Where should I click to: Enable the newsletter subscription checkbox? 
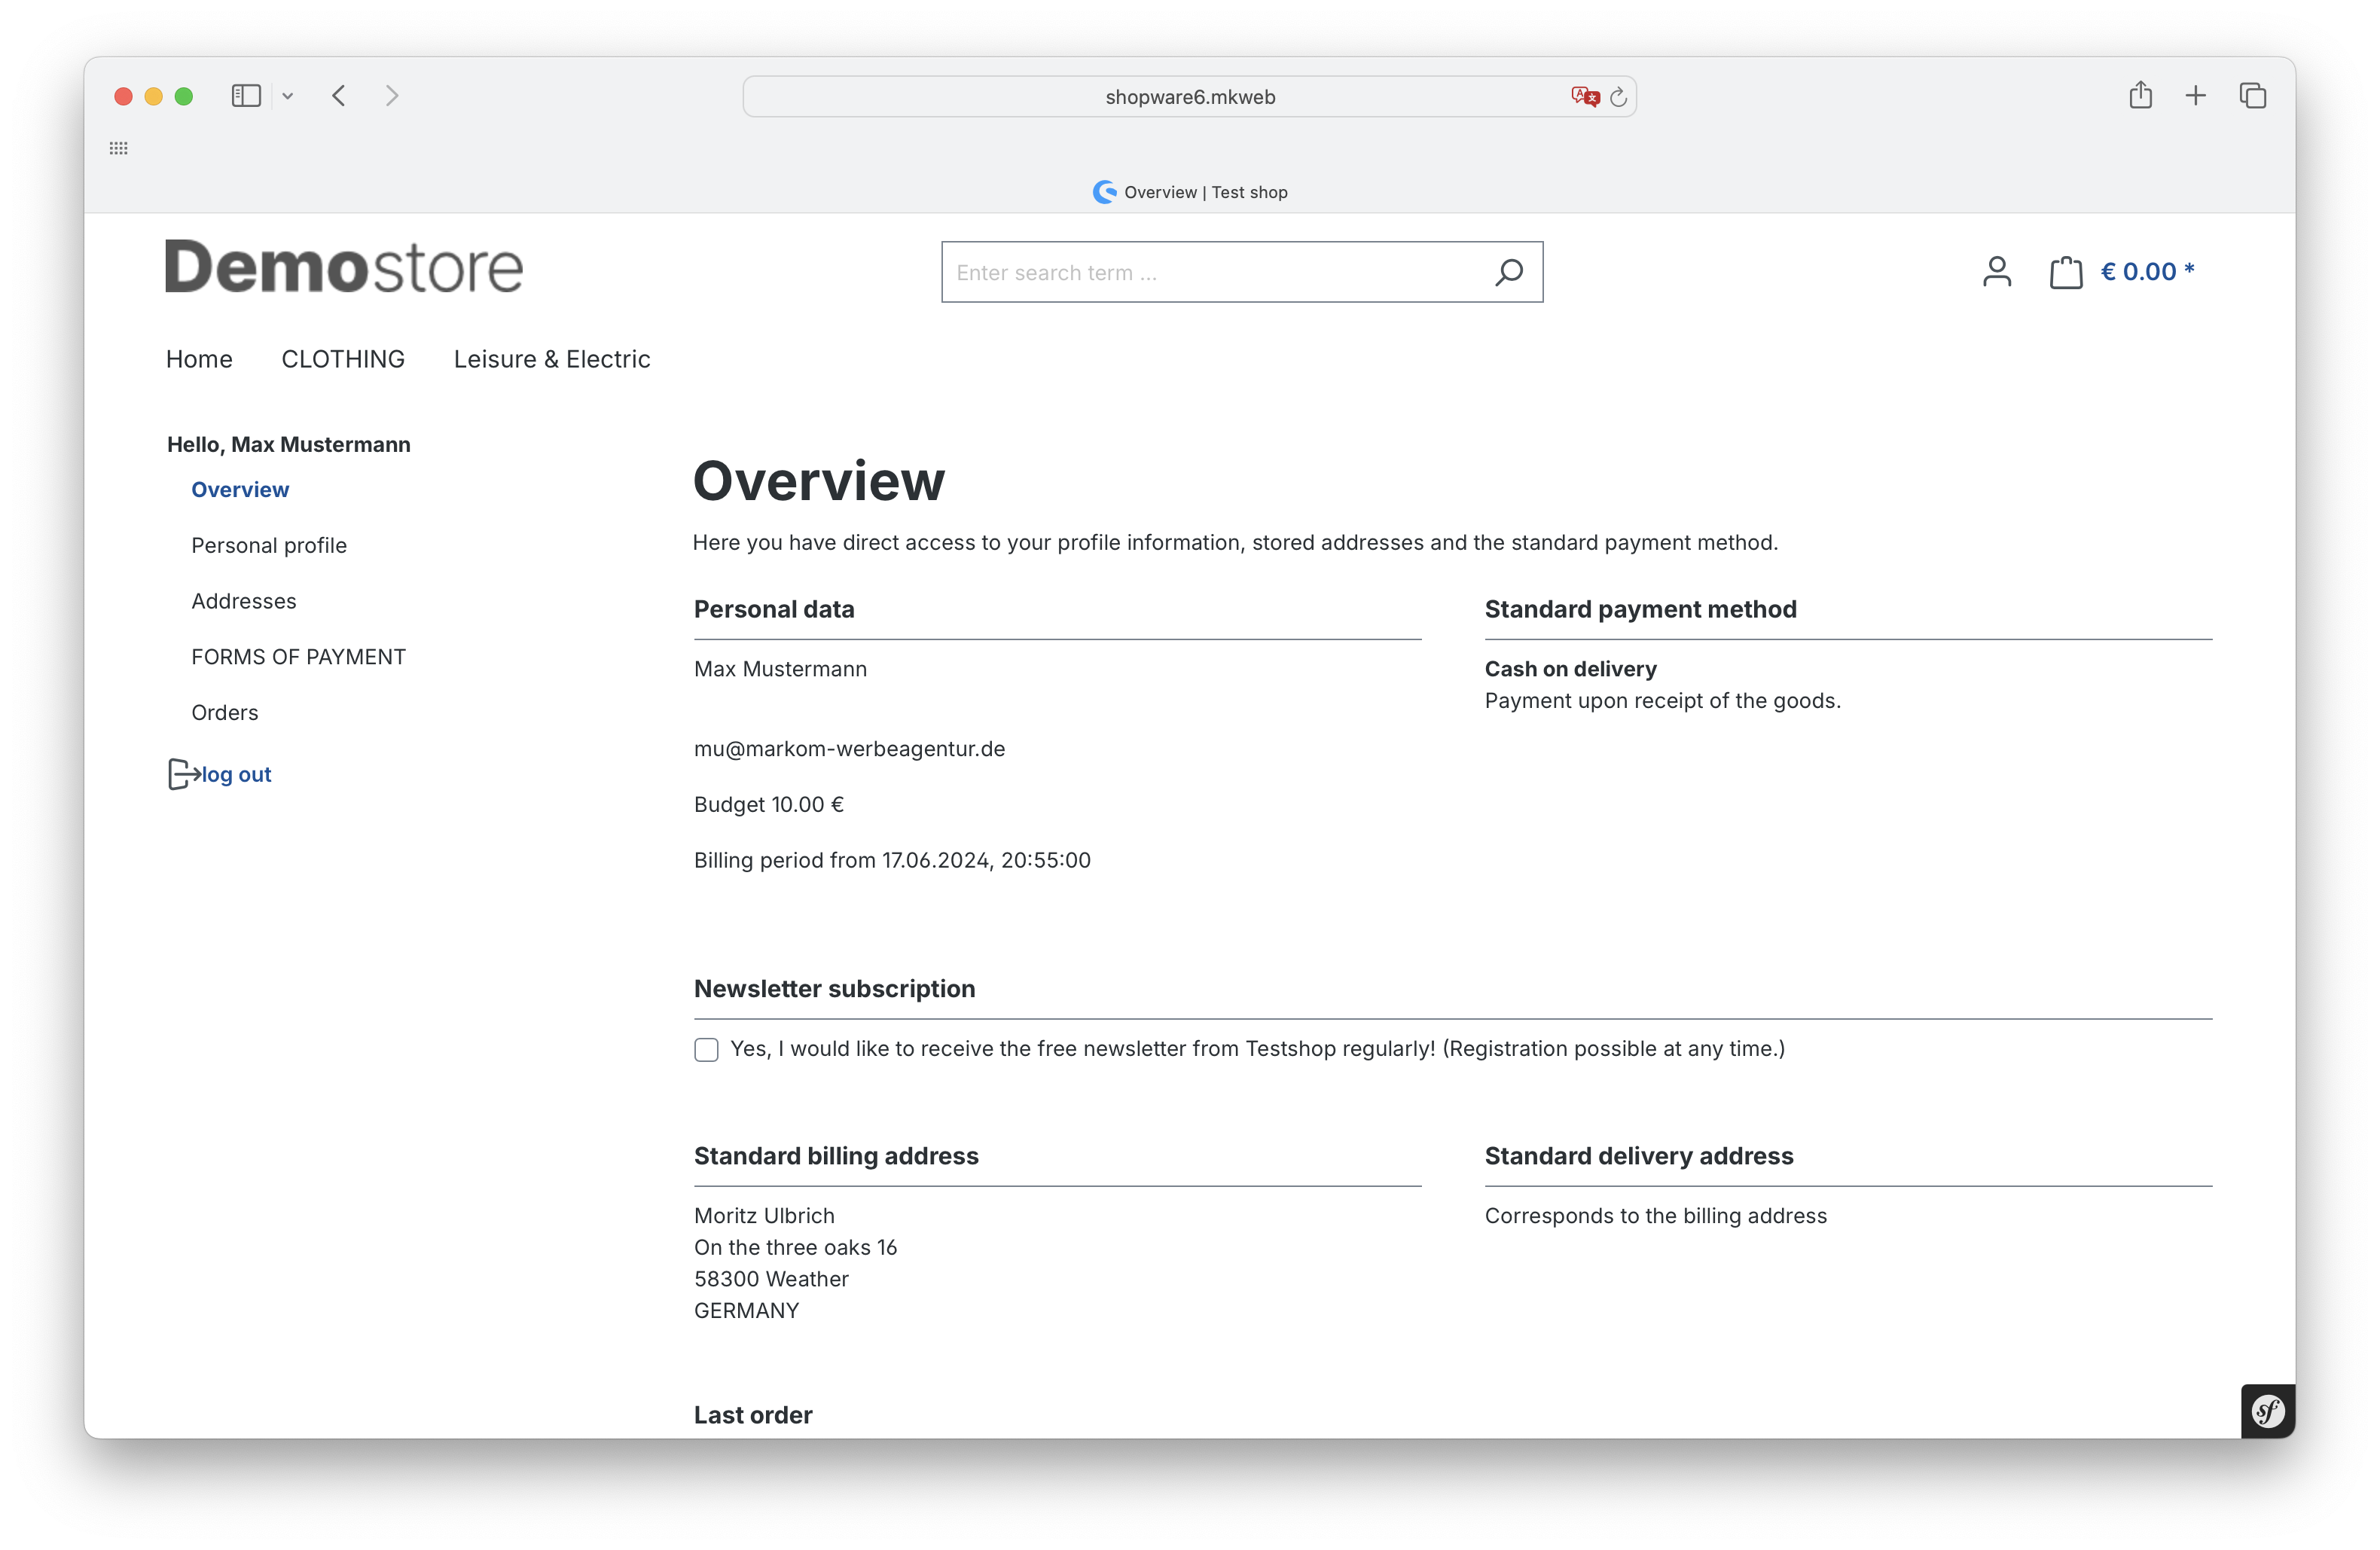(706, 1049)
